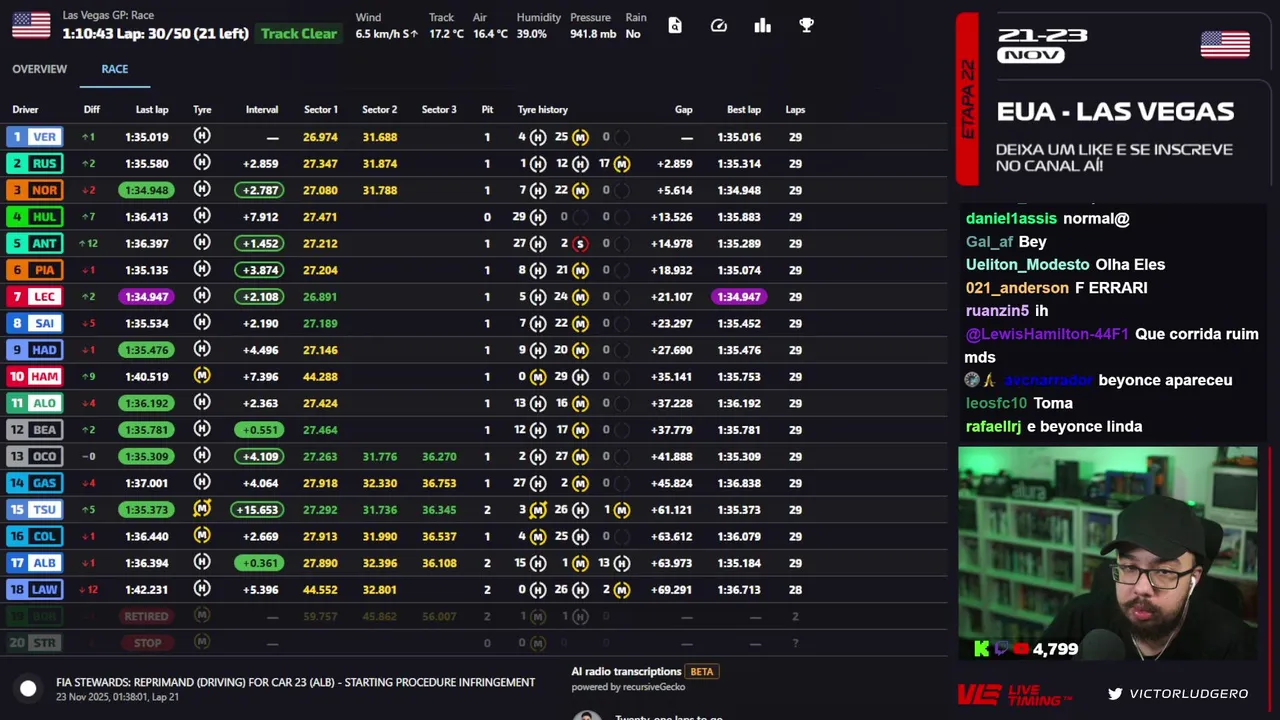1280x720 pixels.
Task: Click the Twitter bird icon near VICTORLUDGERO
Action: [x=1115, y=693]
